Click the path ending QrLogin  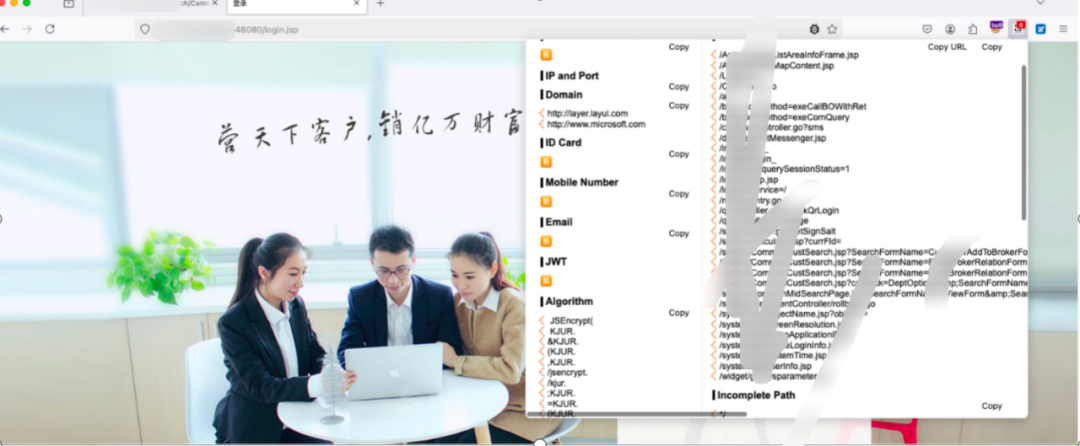778,211
